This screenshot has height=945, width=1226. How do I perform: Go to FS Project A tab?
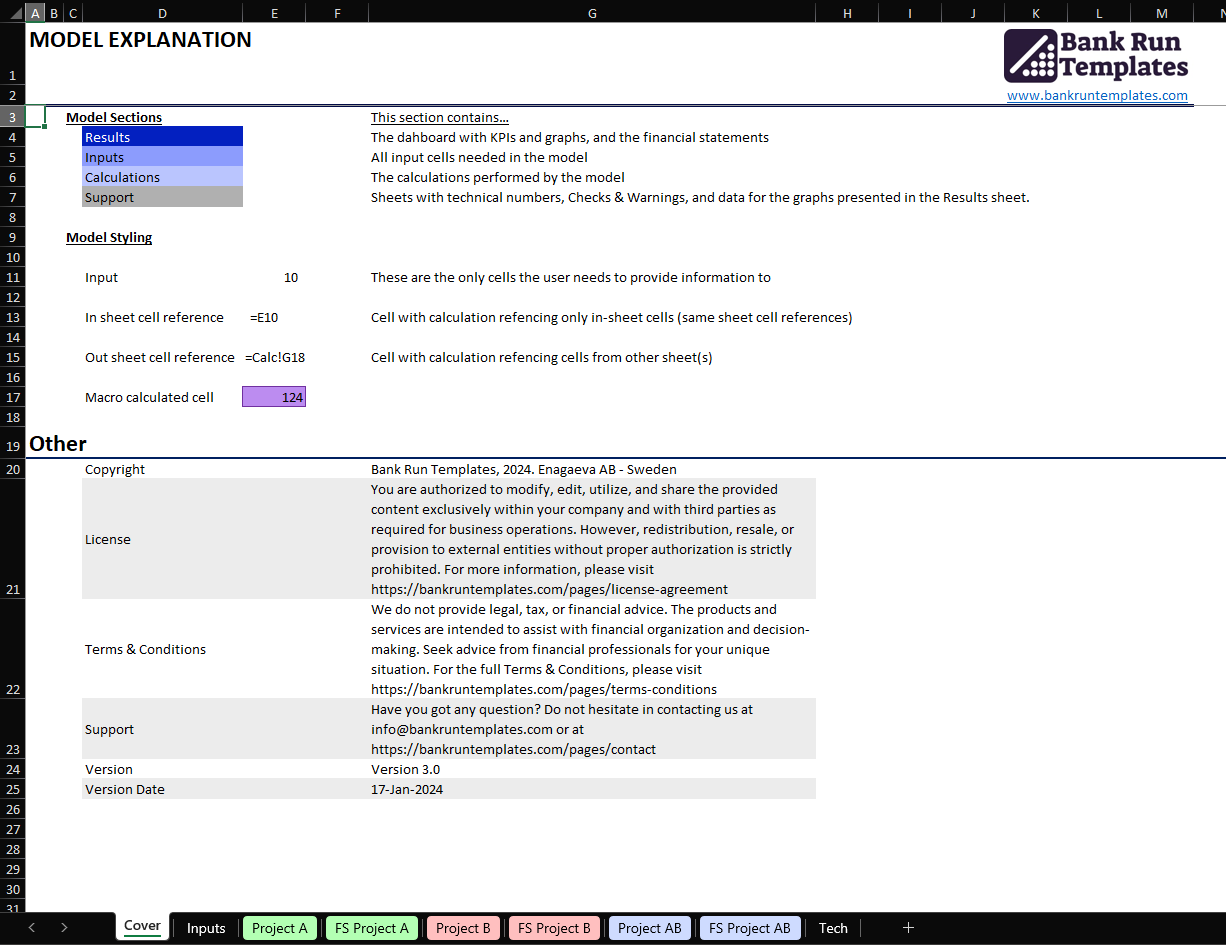pos(372,928)
